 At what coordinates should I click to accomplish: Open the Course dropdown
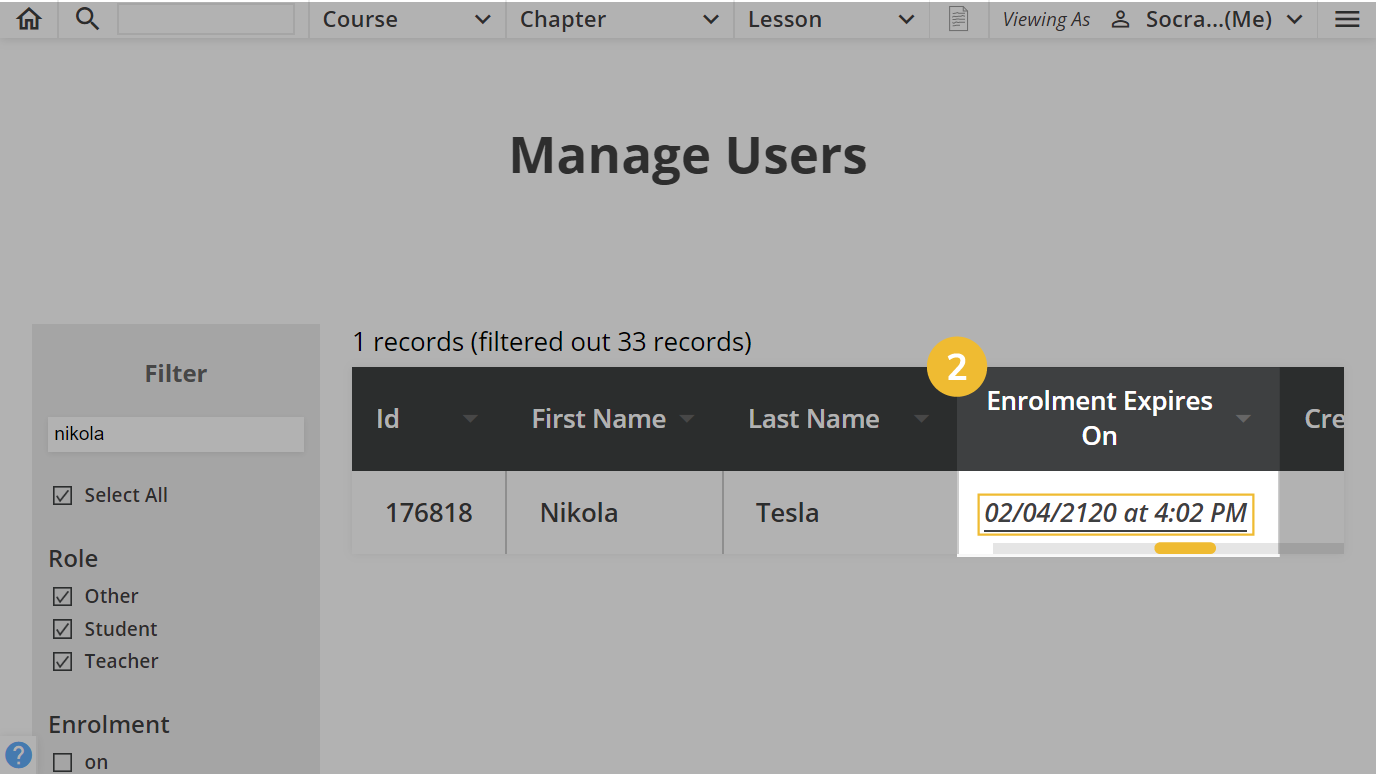pos(407,20)
